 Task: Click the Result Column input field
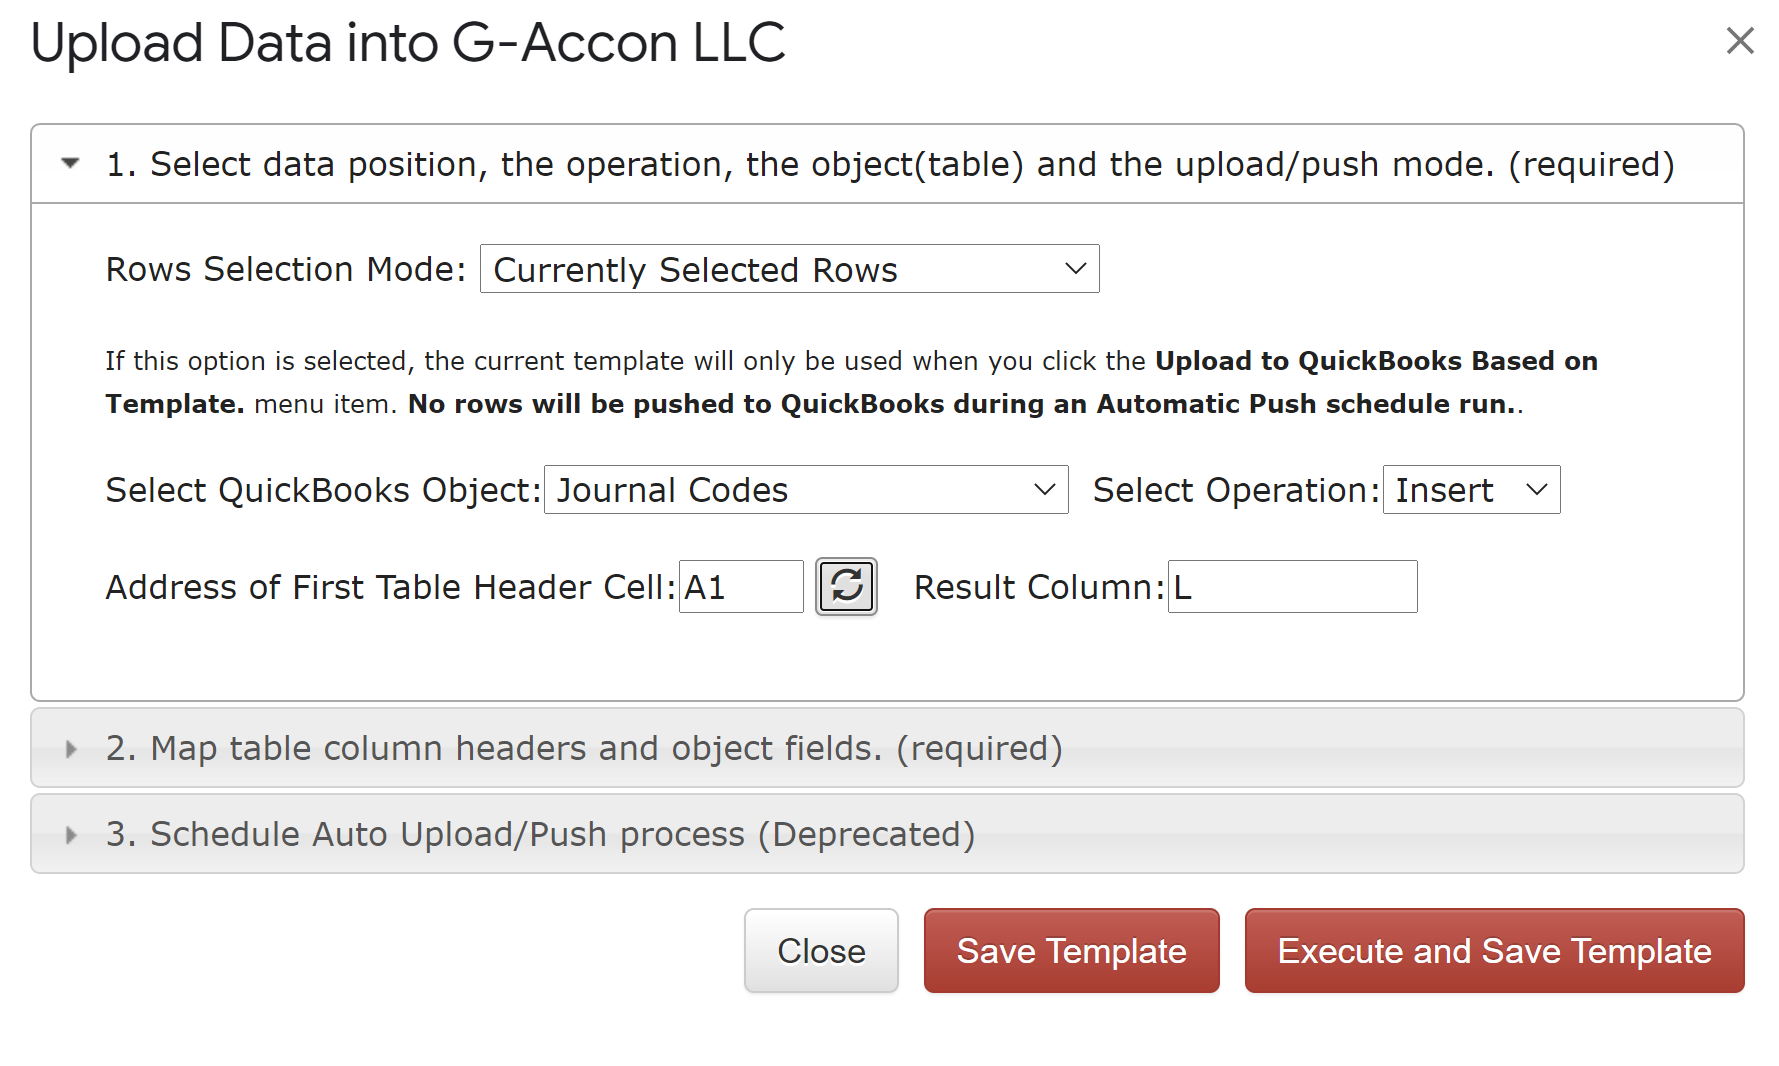click(x=1292, y=587)
